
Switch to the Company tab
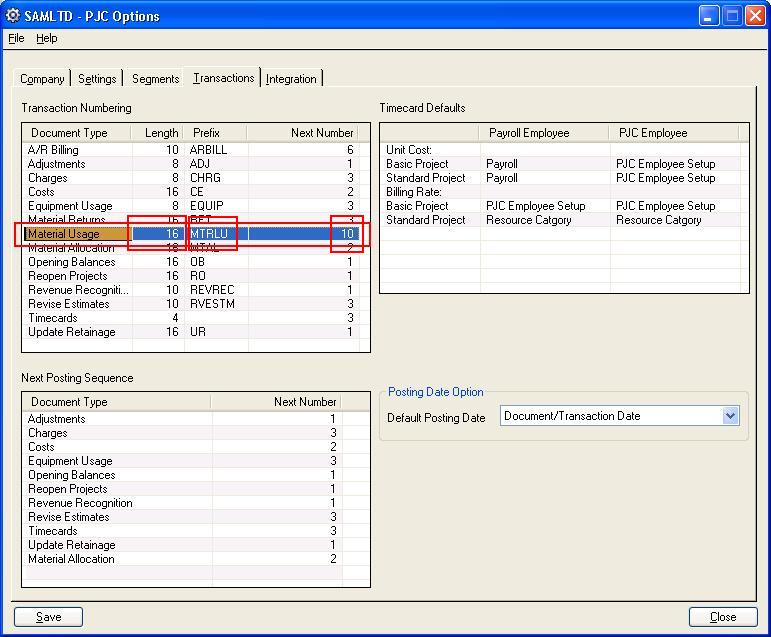(x=42, y=79)
